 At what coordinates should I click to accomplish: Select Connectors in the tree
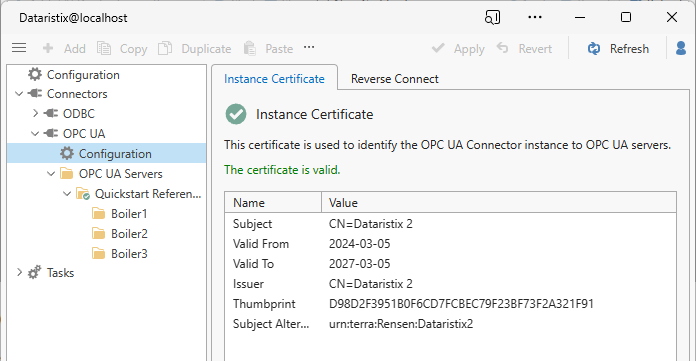[77, 94]
